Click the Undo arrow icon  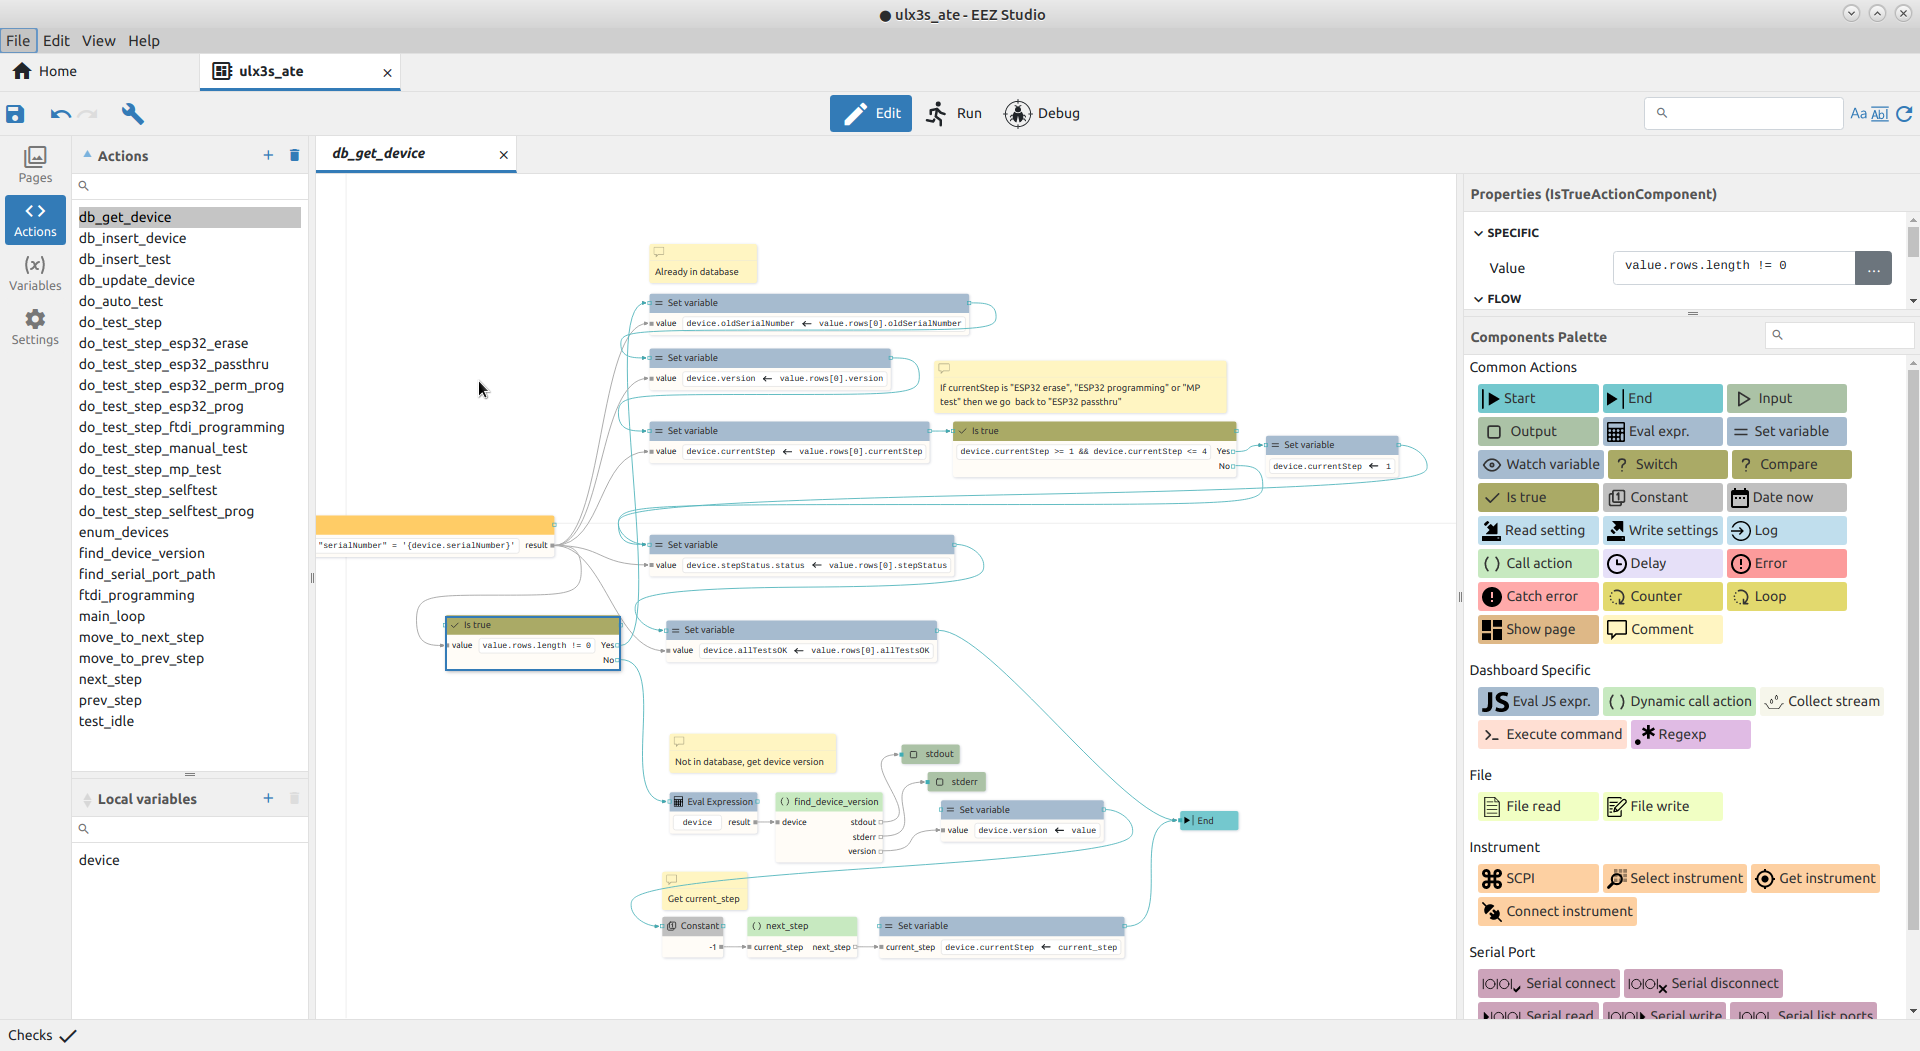pos(60,114)
